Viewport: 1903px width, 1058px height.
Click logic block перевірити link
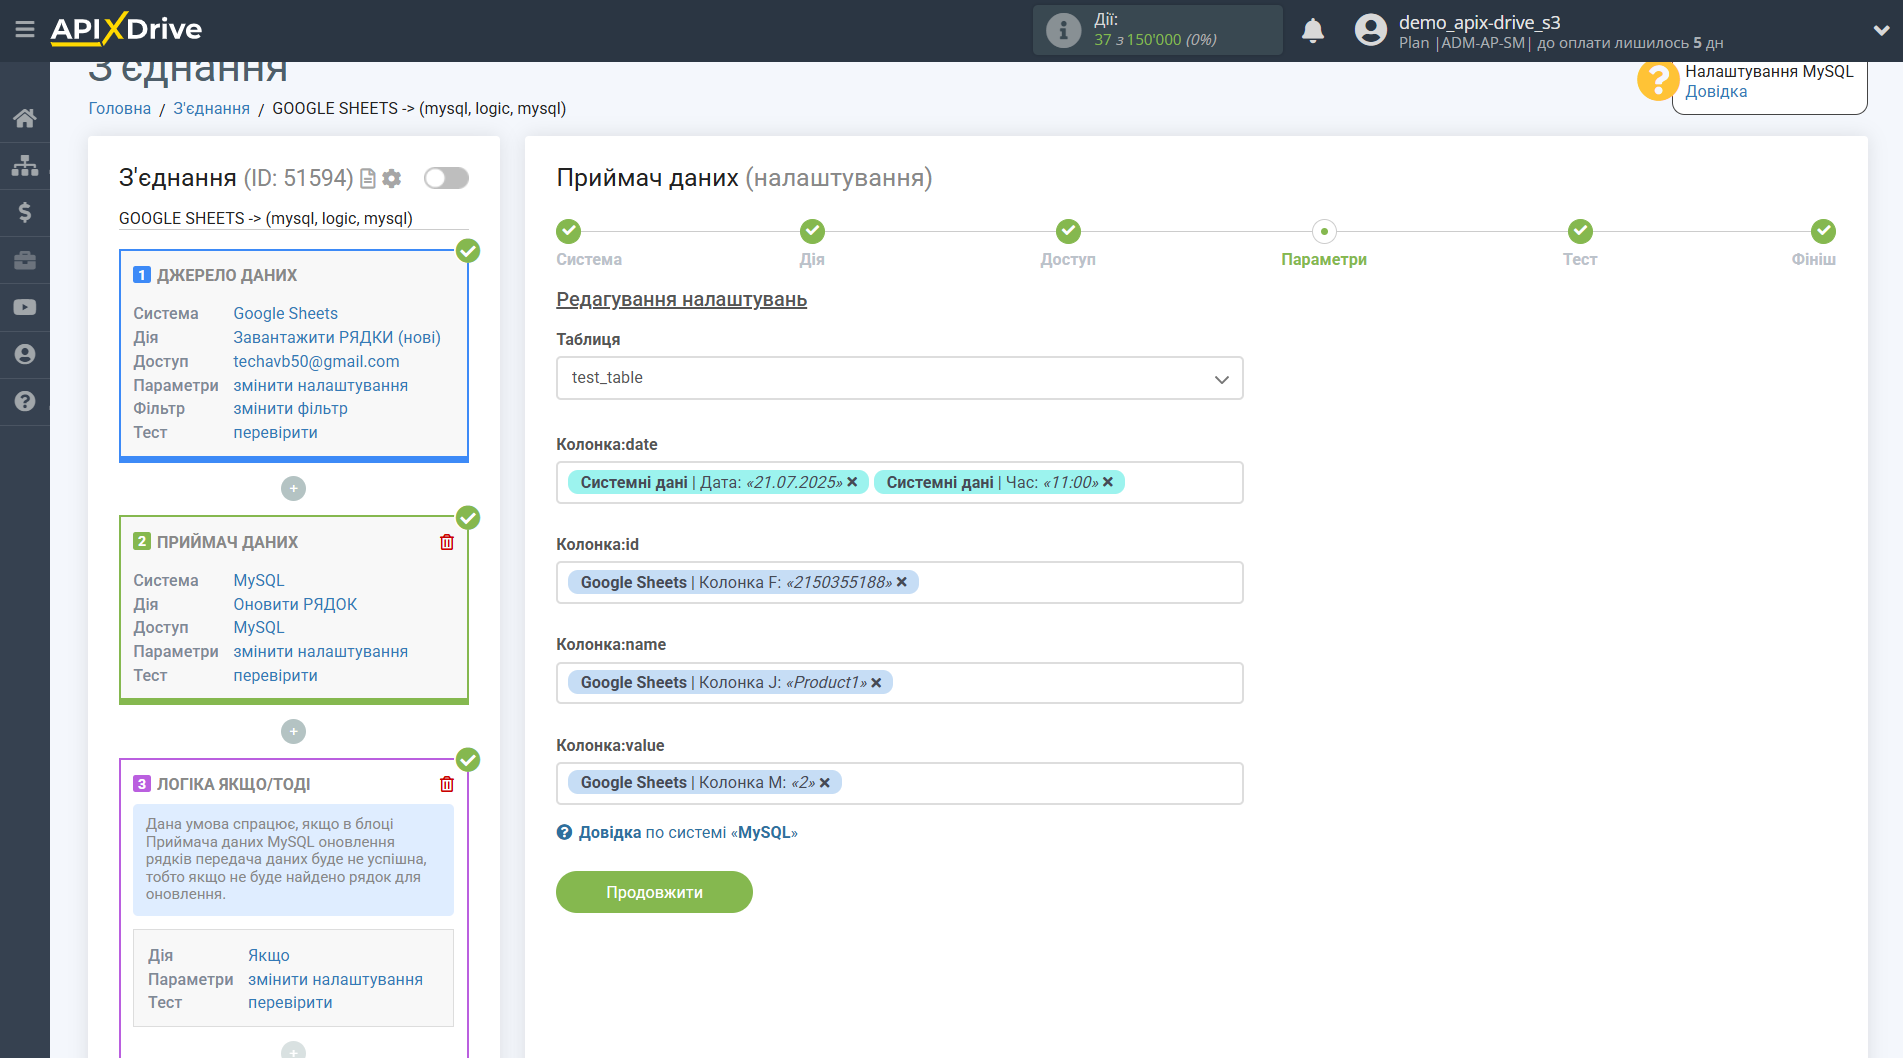click(290, 1002)
